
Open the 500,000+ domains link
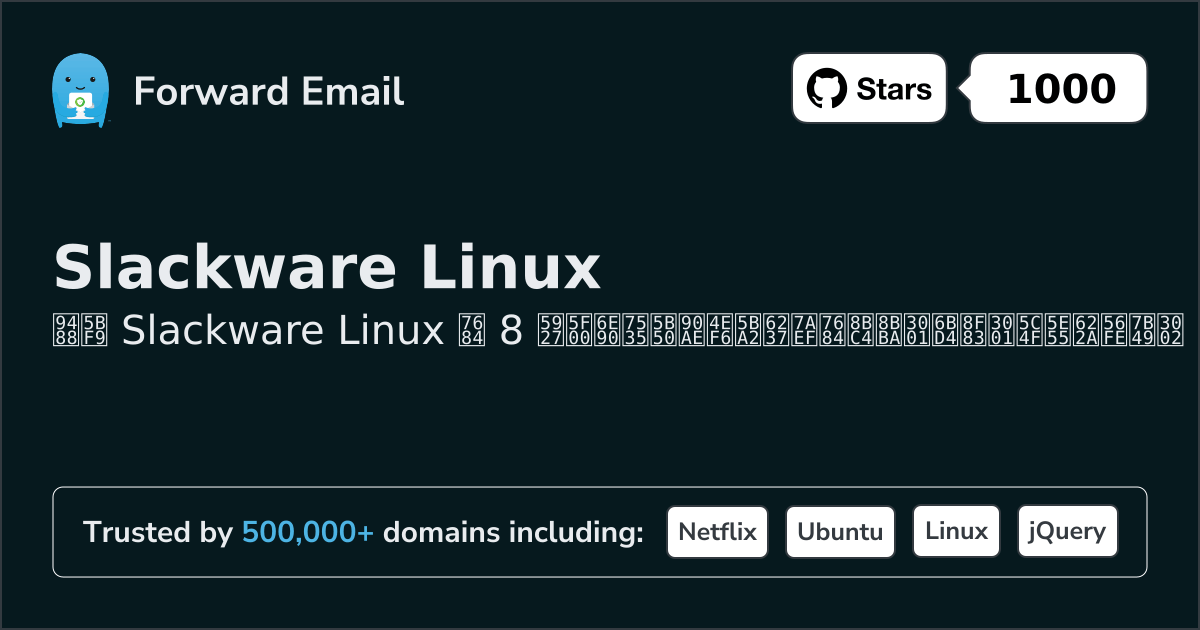tap(308, 532)
